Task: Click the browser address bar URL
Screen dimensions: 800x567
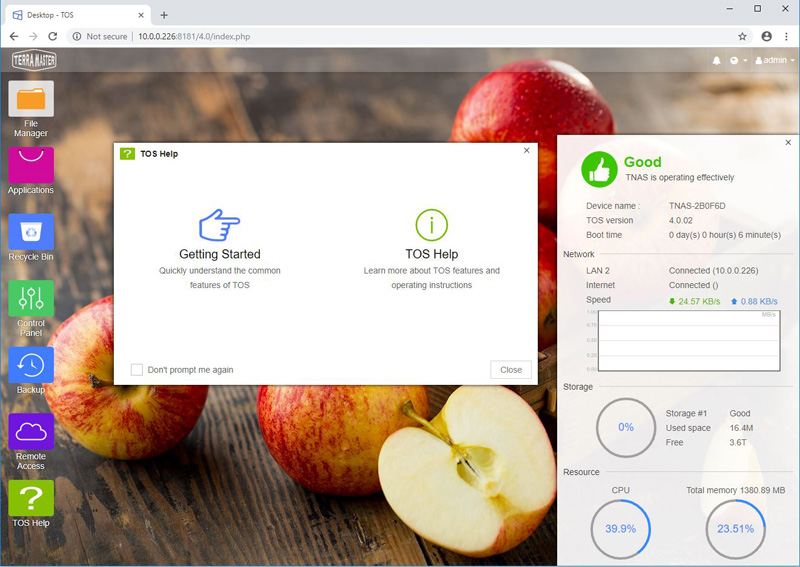Action: (194, 36)
